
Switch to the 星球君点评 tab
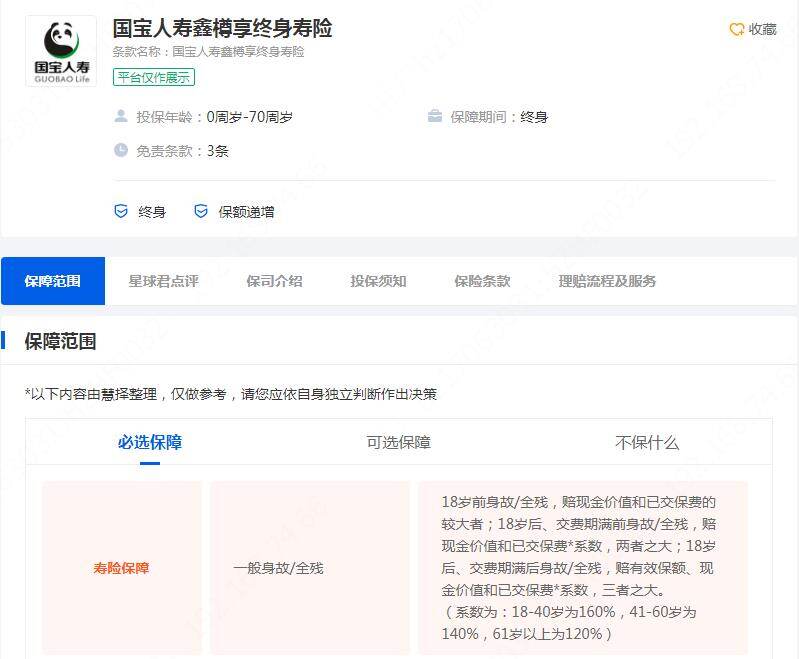point(164,281)
